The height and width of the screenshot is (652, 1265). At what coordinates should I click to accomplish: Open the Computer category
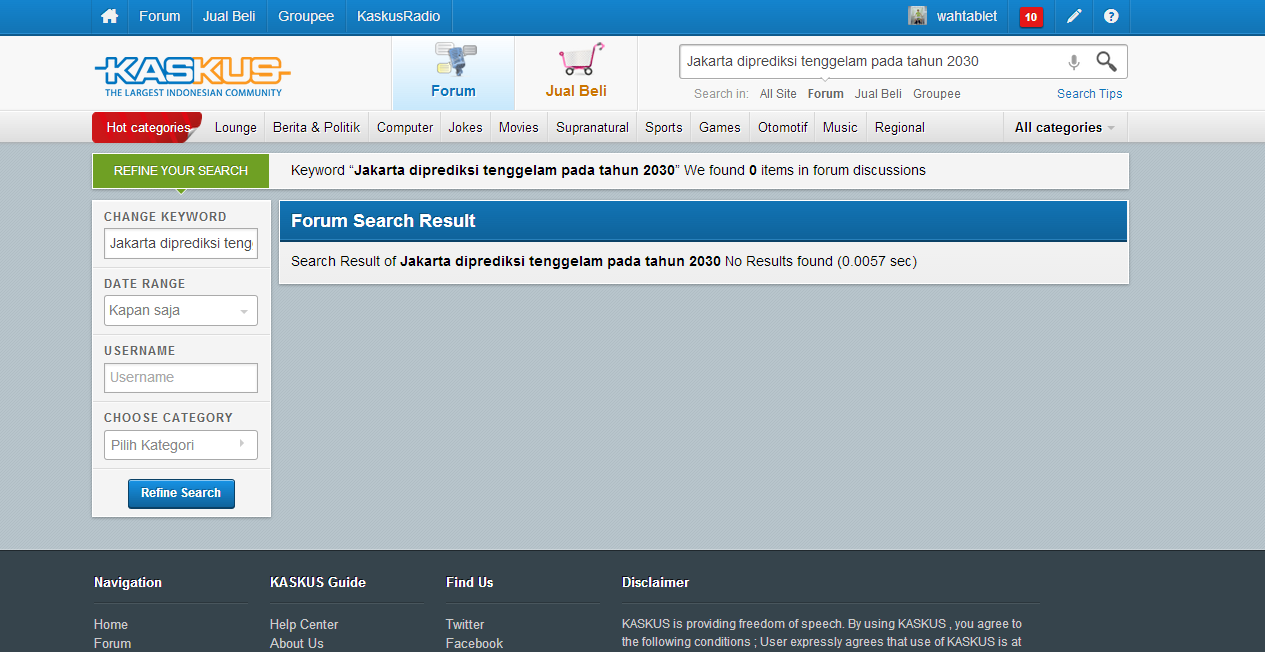pos(405,128)
